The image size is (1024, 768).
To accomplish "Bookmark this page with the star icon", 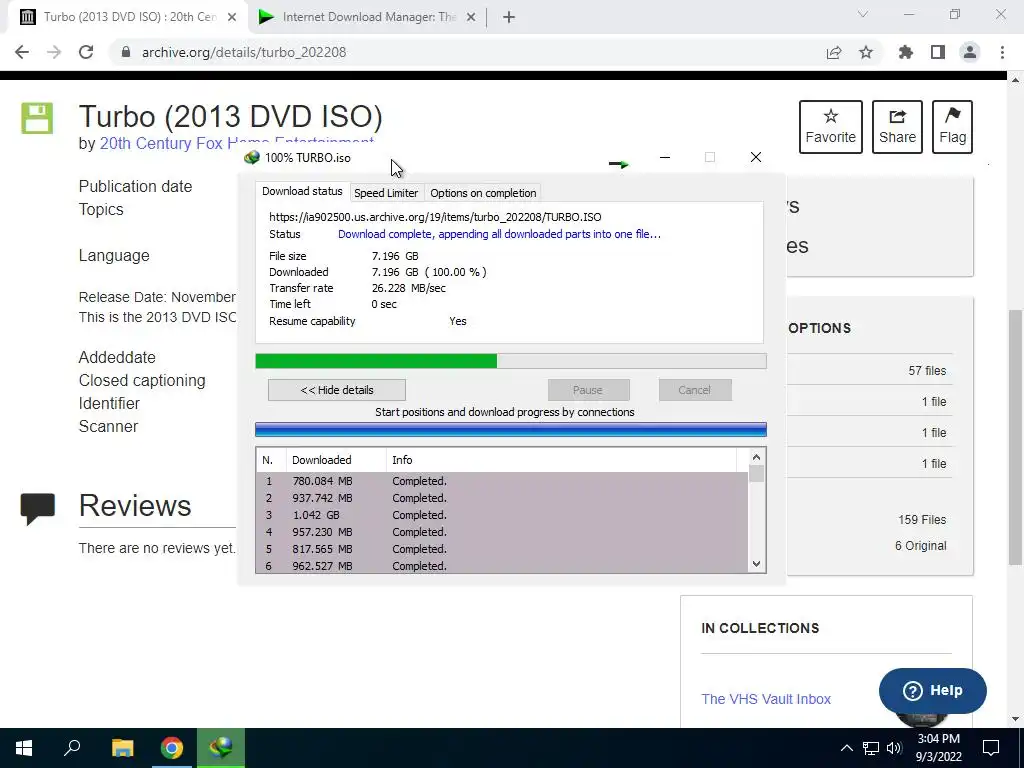I will pos(866,52).
